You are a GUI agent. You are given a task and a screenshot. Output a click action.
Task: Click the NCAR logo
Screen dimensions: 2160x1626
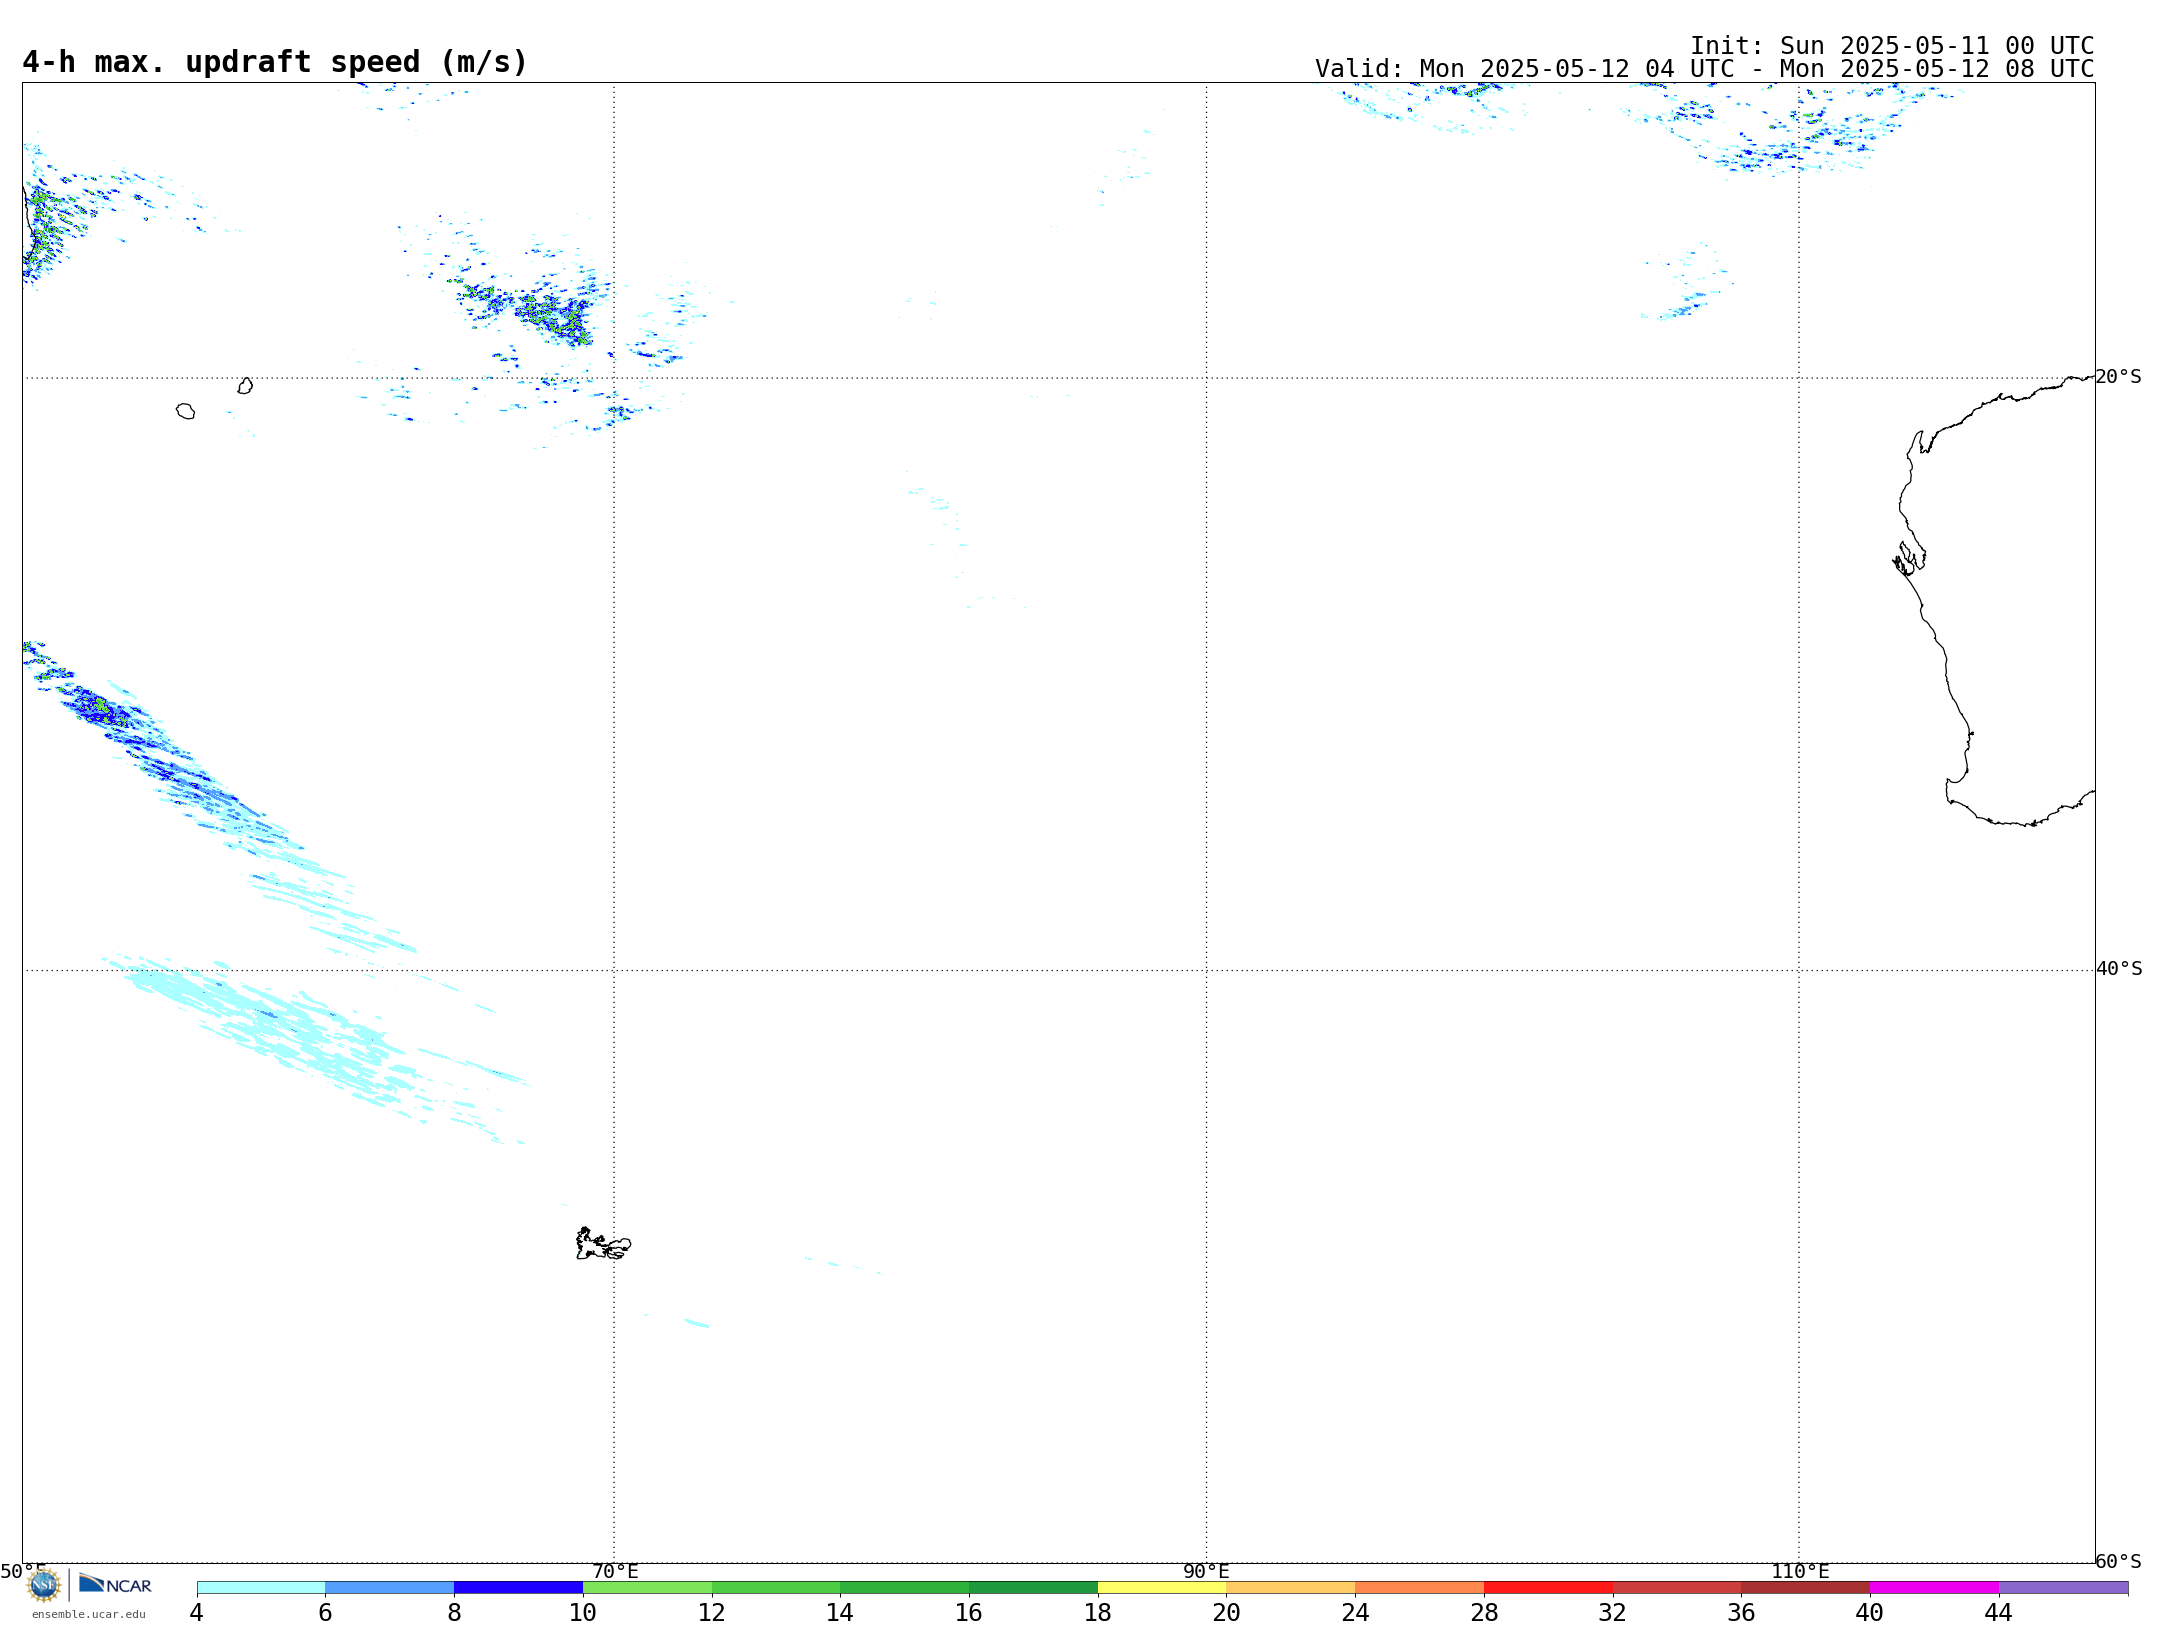[x=115, y=1584]
